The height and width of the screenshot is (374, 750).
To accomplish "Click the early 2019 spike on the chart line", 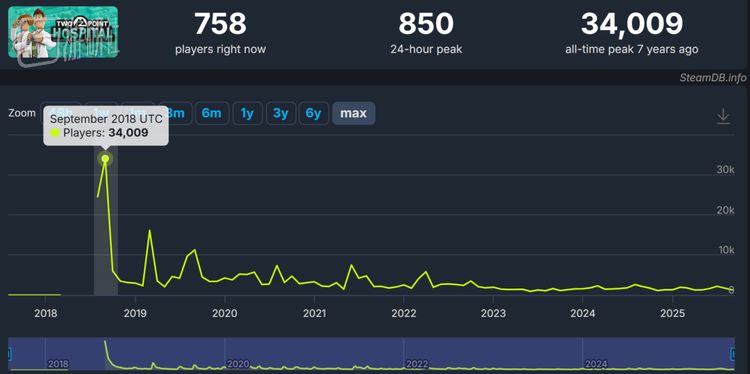I will click(x=150, y=231).
